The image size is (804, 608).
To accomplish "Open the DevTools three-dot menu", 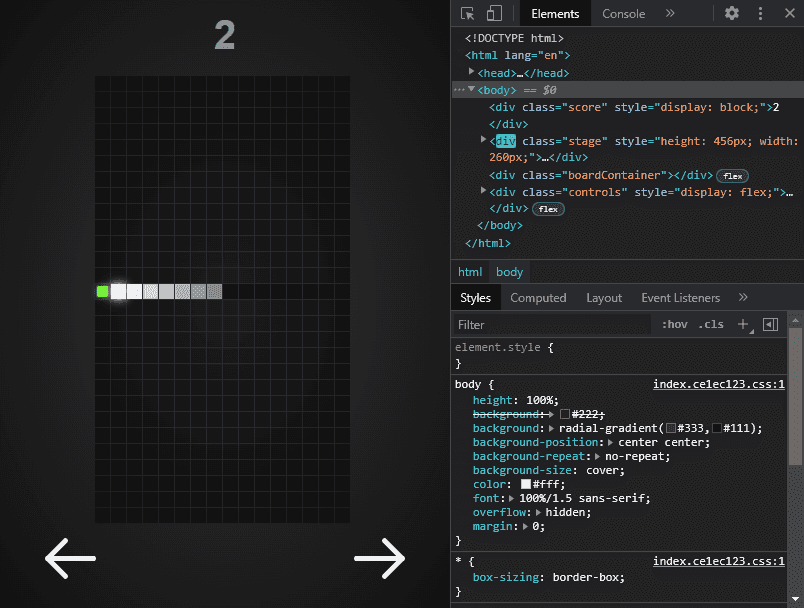I will [761, 14].
